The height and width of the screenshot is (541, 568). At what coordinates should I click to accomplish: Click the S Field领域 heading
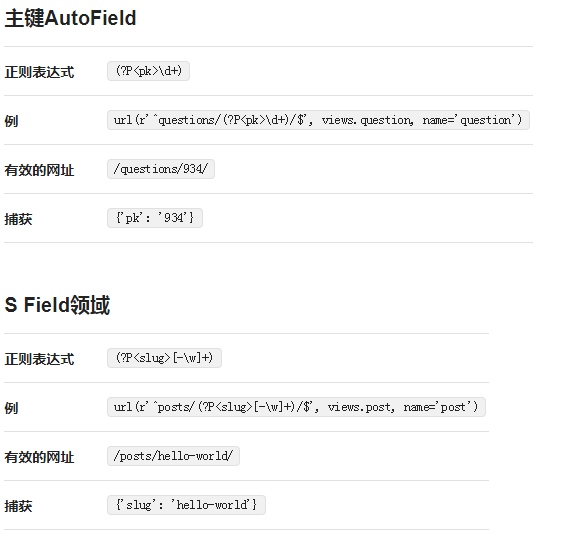pos(57,305)
